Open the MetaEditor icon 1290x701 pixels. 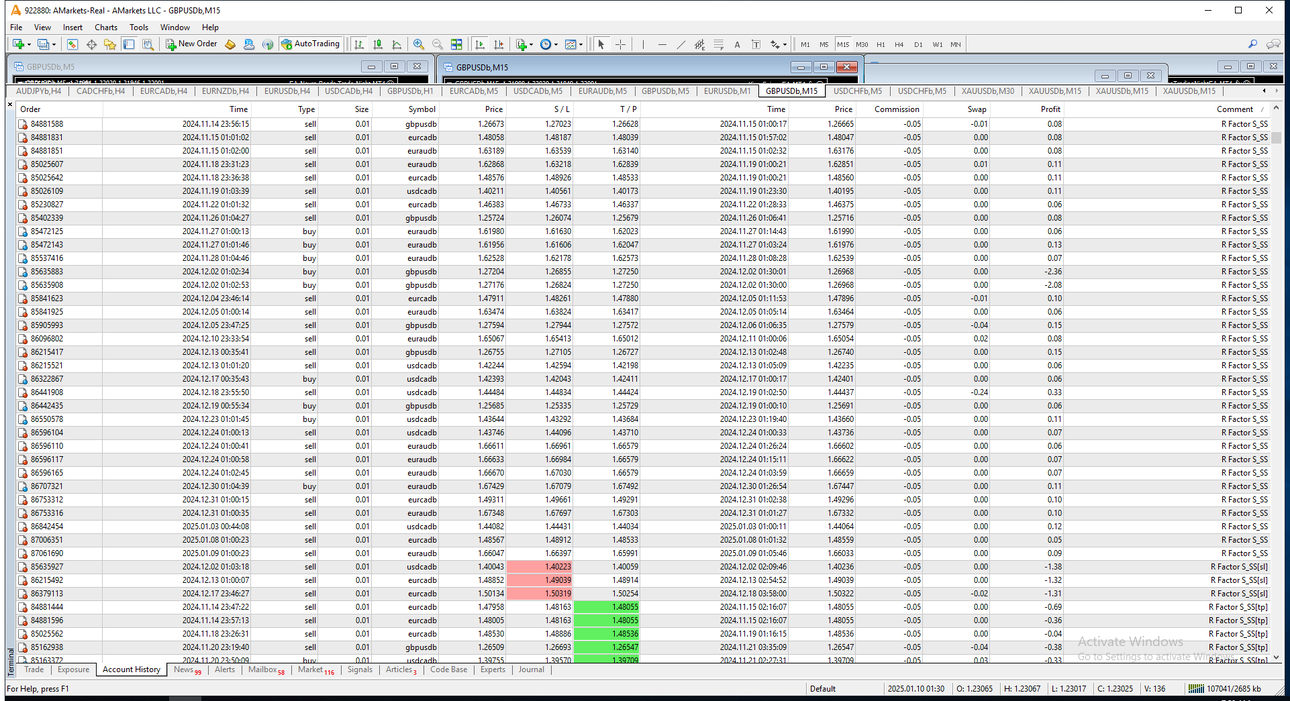(230, 44)
